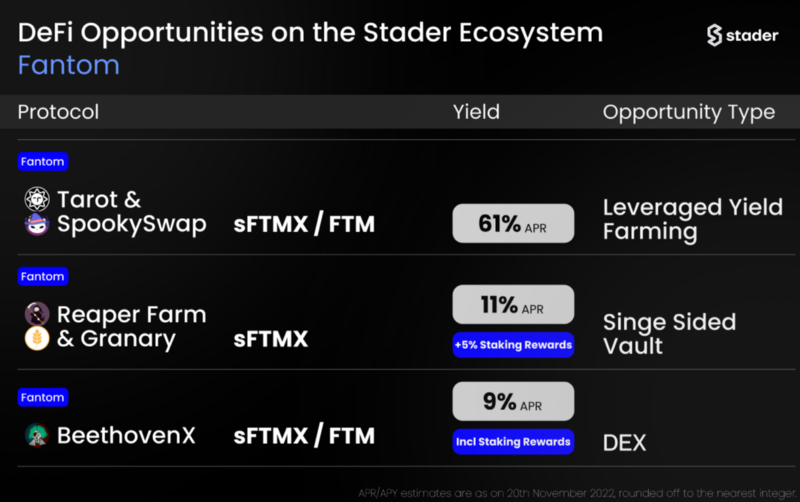Select the Fantom tag above Tarot
The width and height of the screenshot is (800, 502).
click(x=43, y=162)
